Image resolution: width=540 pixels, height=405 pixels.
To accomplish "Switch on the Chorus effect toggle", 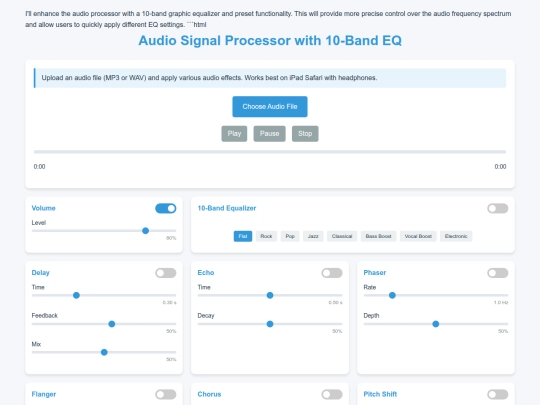I will [x=332, y=394].
